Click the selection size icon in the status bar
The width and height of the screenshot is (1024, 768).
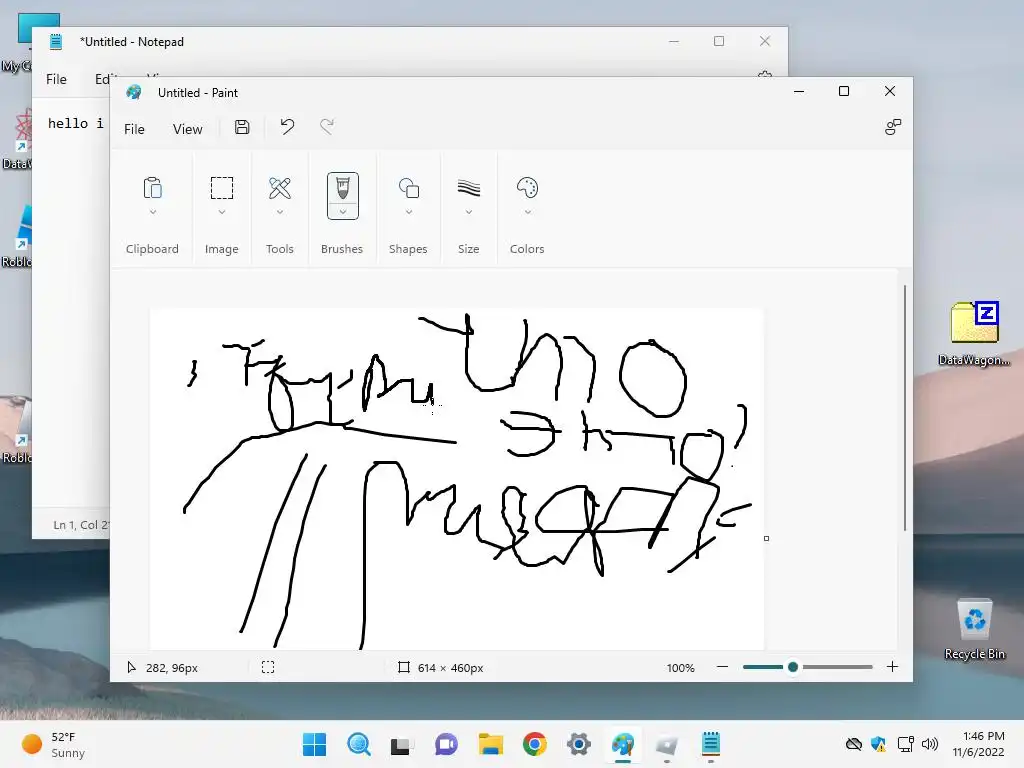[x=268, y=667]
